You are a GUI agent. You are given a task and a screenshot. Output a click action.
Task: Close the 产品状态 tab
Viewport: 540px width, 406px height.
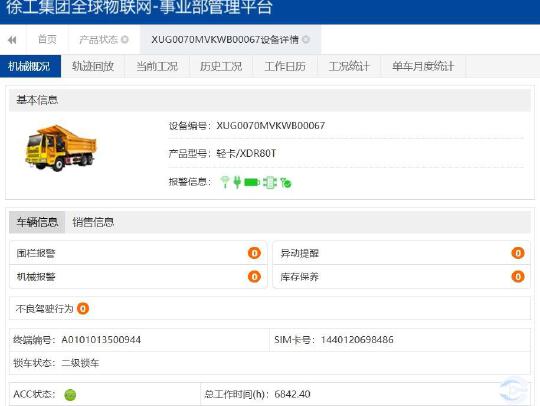[125, 40]
